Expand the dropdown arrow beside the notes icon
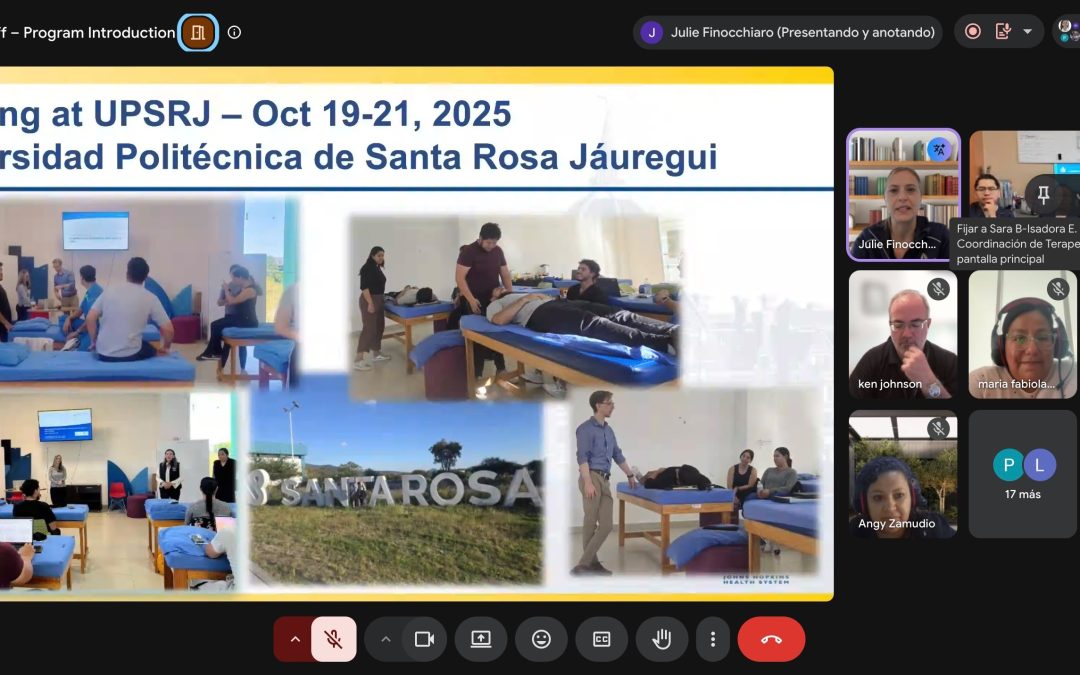 (1028, 32)
